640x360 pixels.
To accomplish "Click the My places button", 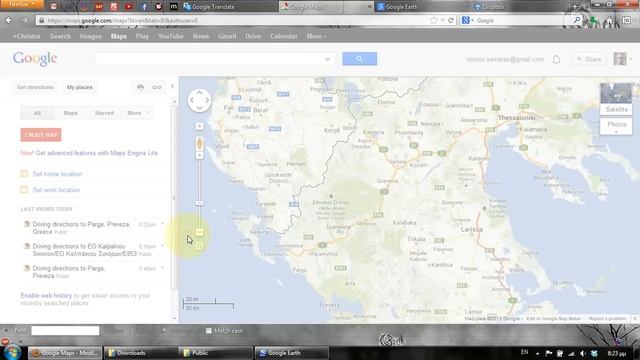I will pyautogui.click(x=80, y=87).
